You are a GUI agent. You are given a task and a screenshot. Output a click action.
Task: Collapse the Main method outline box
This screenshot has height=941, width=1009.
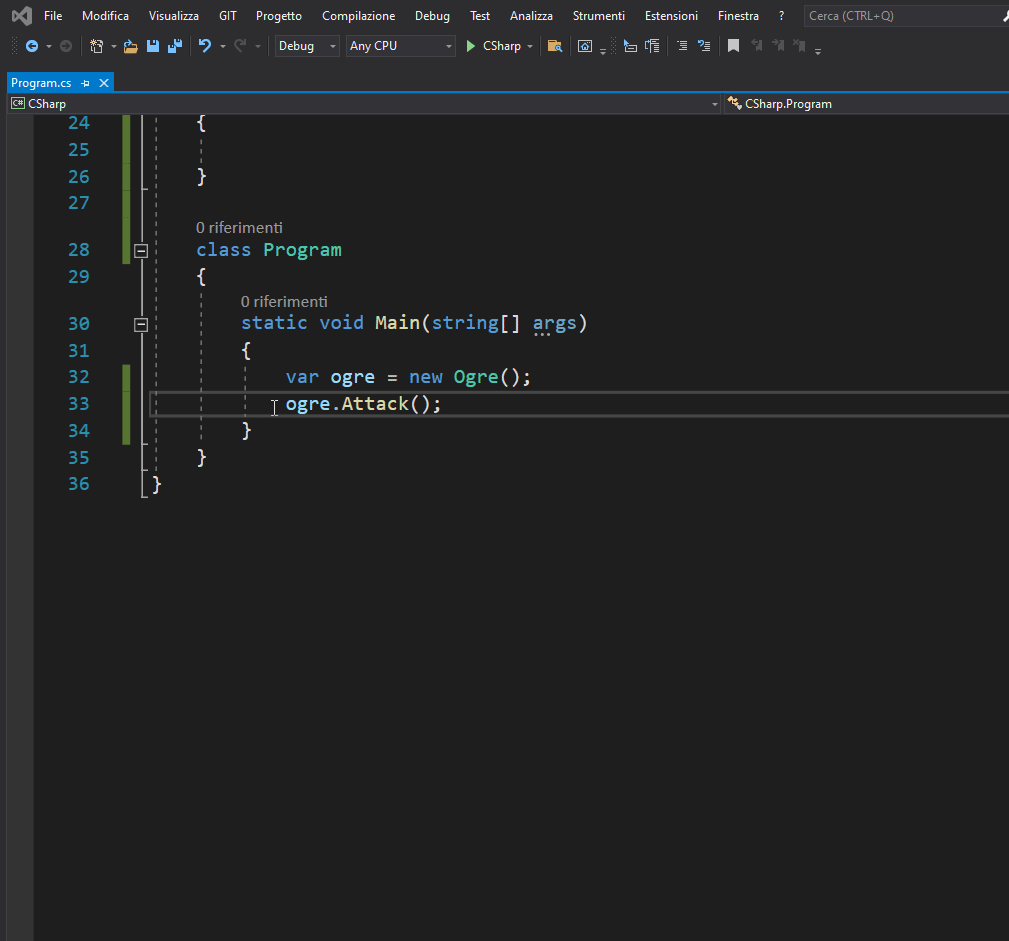click(x=141, y=324)
